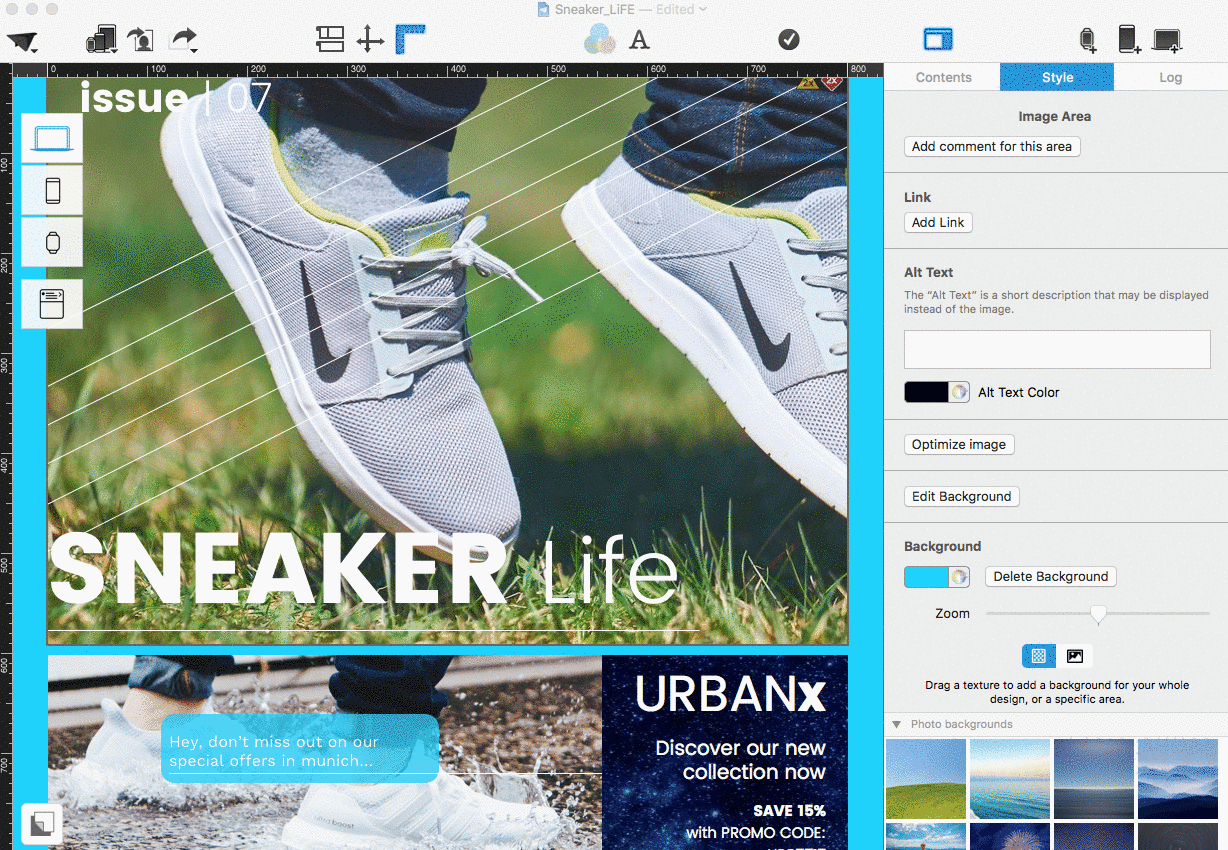Screen dimensions: 1228x850
Task: Switch to the Contents tab
Action: coord(943,77)
